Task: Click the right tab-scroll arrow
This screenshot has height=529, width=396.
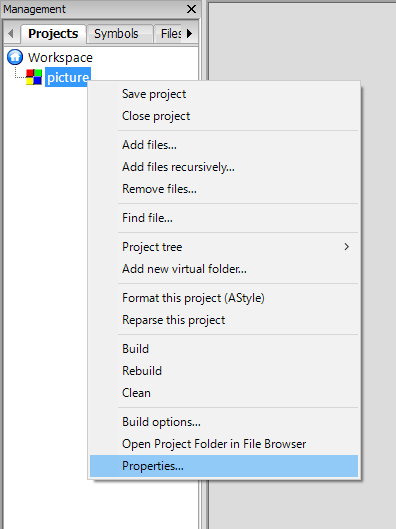Action: (190, 33)
